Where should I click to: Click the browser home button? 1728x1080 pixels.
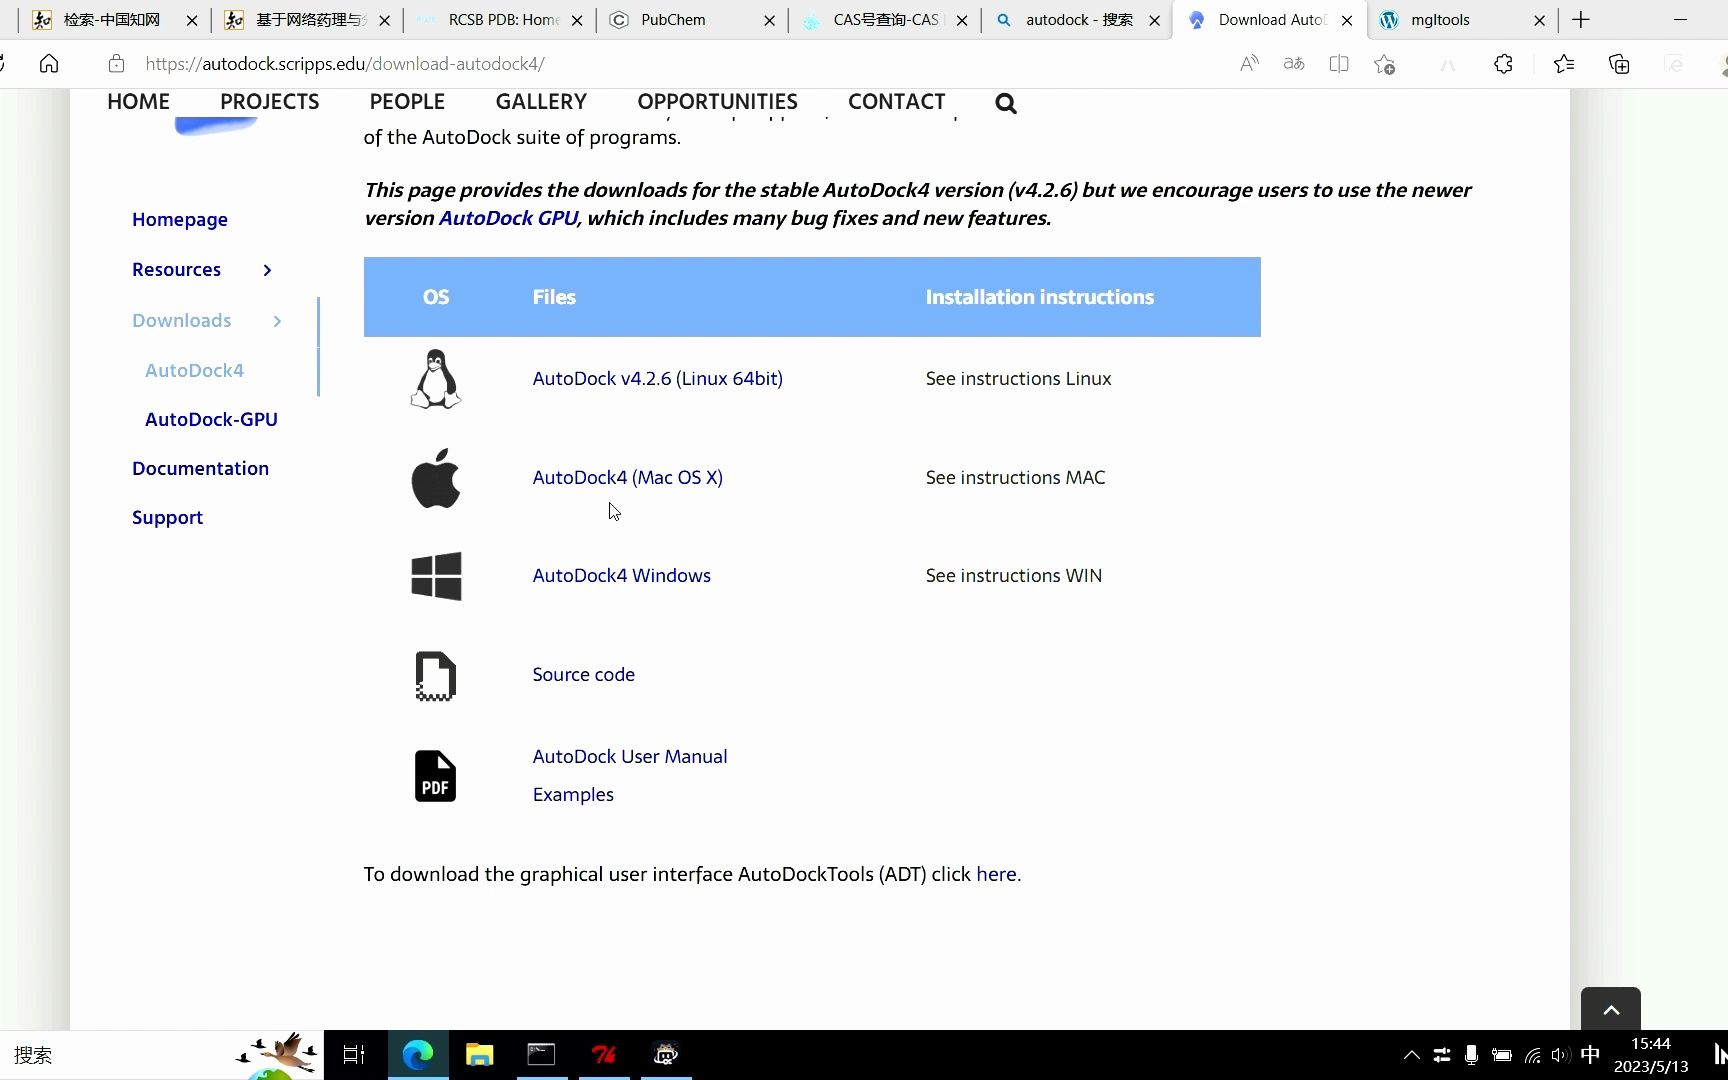click(49, 64)
